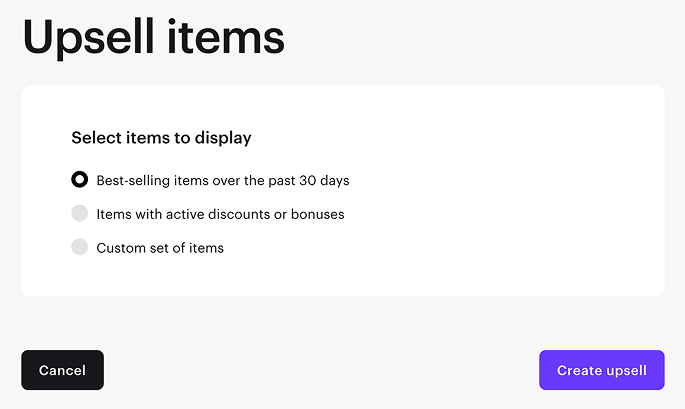Viewport: 685px width, 409px height.
Task: Click '30 days' in the first option label
Action: [324, 181]
